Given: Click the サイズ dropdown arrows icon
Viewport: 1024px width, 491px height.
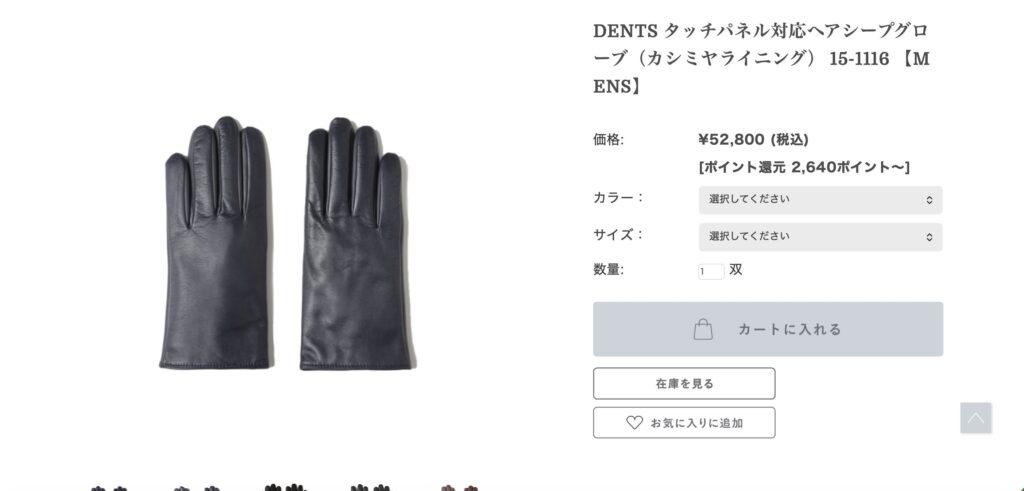Looking at the screenshot, I should pos(929,237).
